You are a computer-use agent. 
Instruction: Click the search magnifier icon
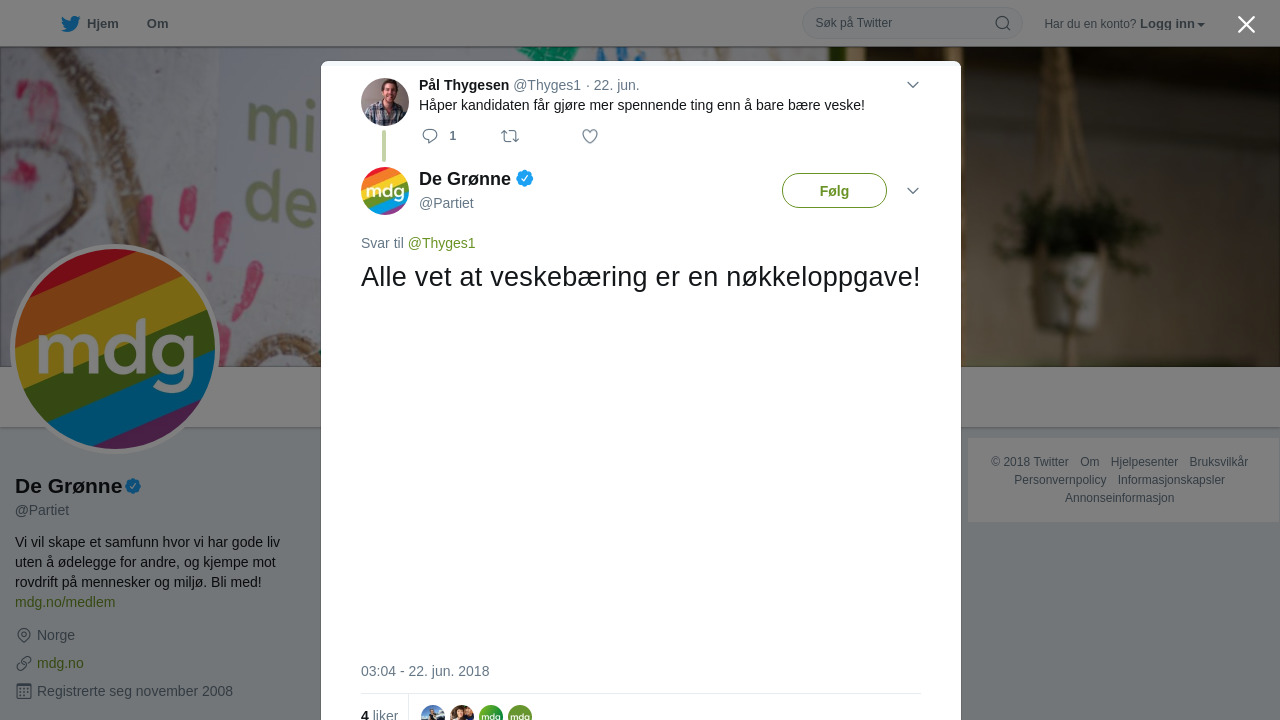1002,23
